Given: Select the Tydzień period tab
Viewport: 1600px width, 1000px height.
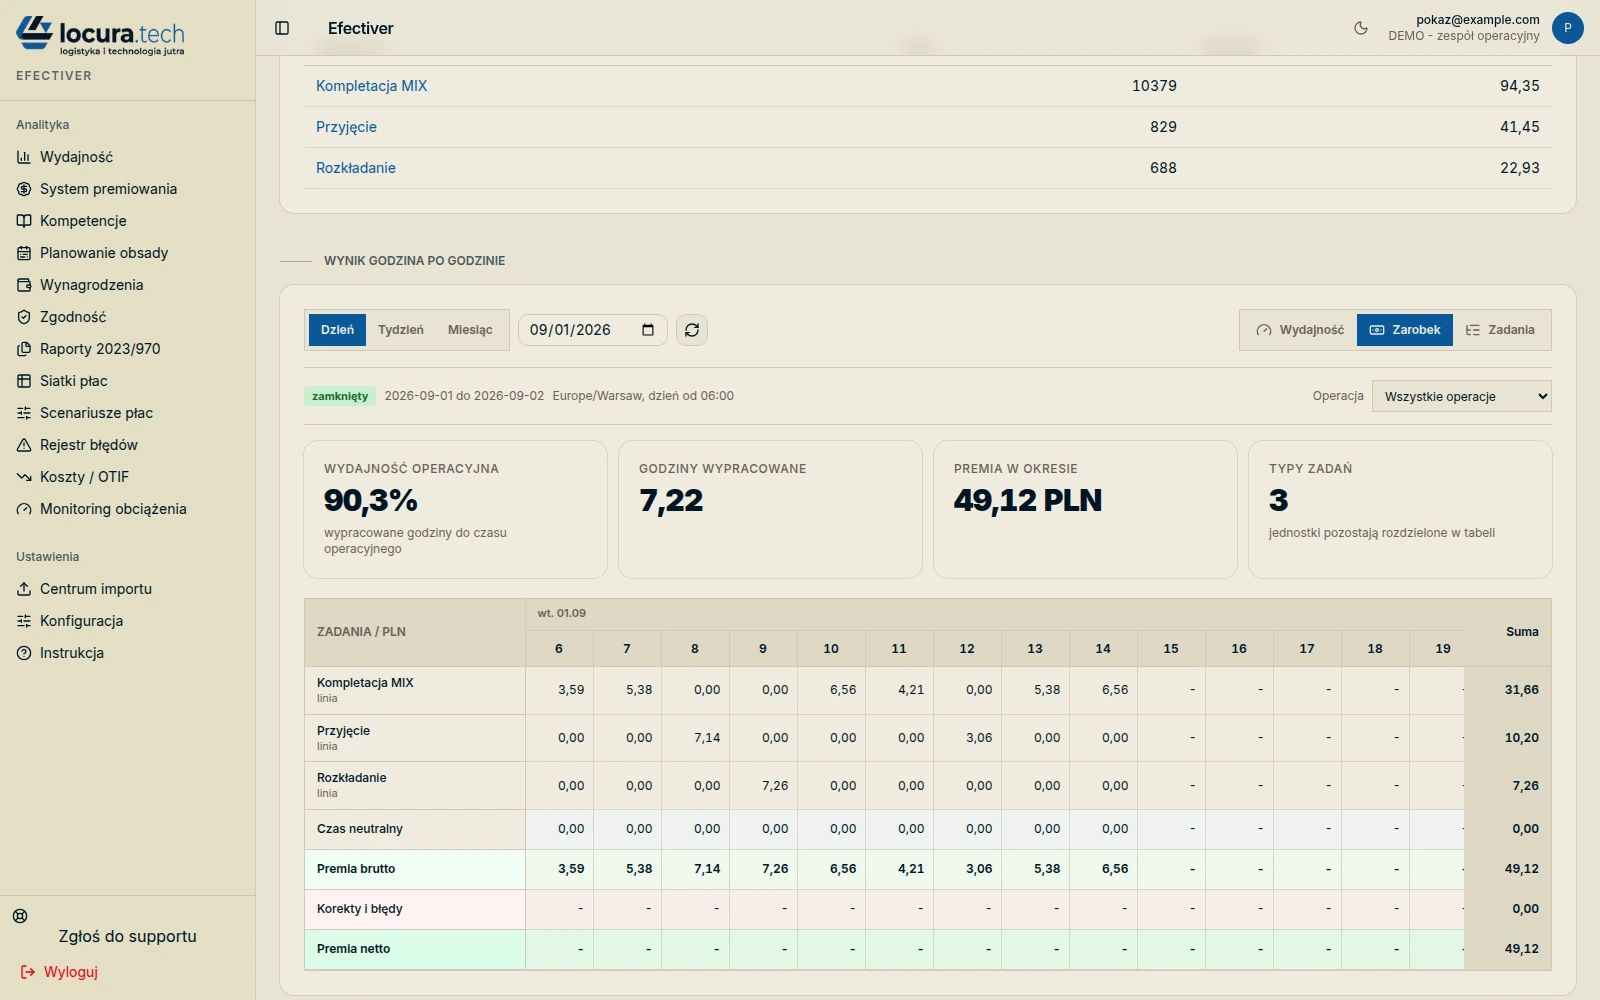Looking at the screenshot, I should (401, 330).
